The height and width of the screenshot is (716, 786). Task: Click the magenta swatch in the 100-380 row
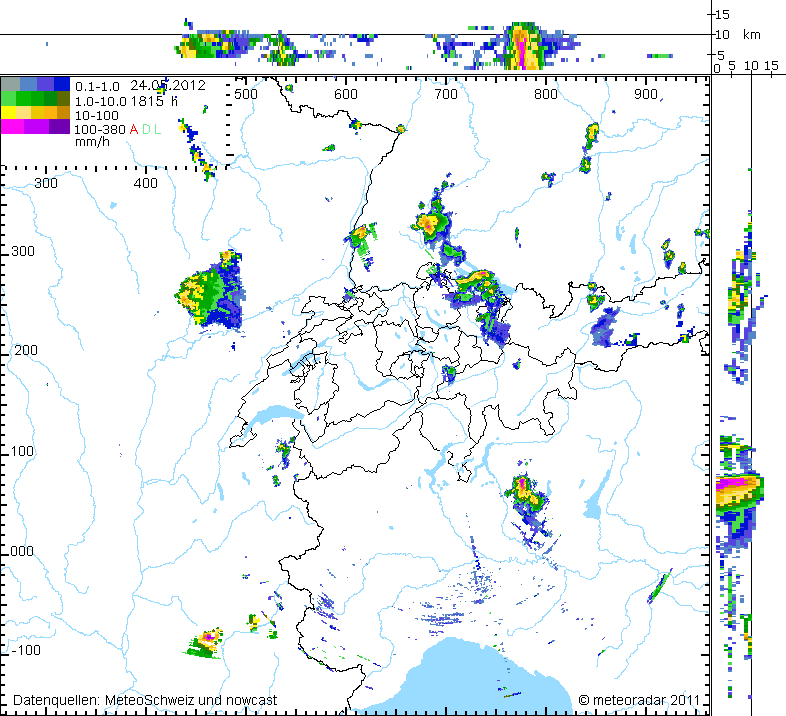tap(13, 127)
